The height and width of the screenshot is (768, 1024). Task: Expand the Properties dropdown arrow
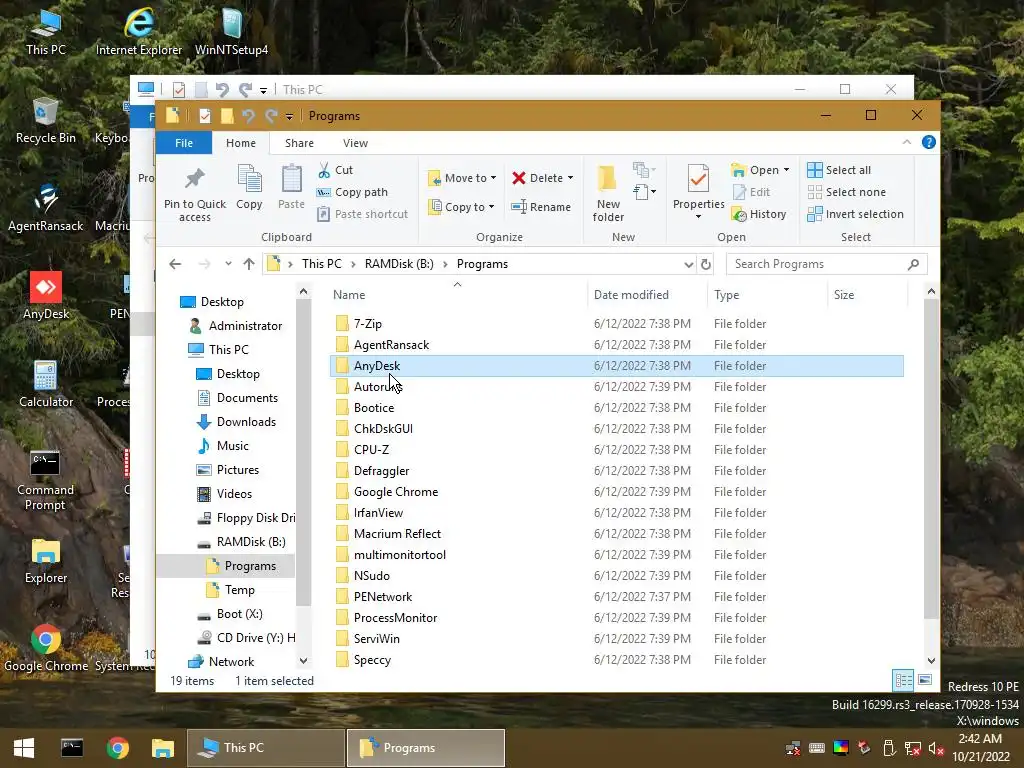click(698, 217)
